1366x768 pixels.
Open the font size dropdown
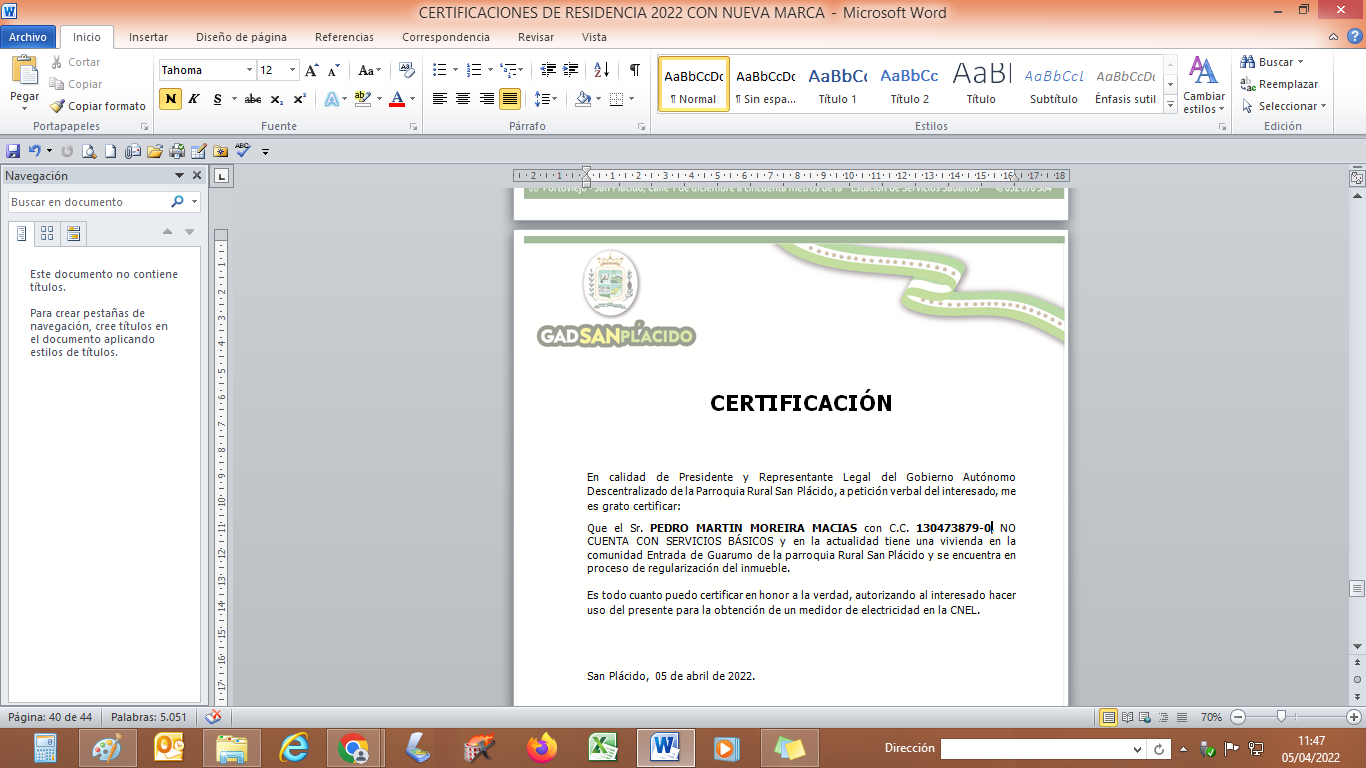click(292, 70)
